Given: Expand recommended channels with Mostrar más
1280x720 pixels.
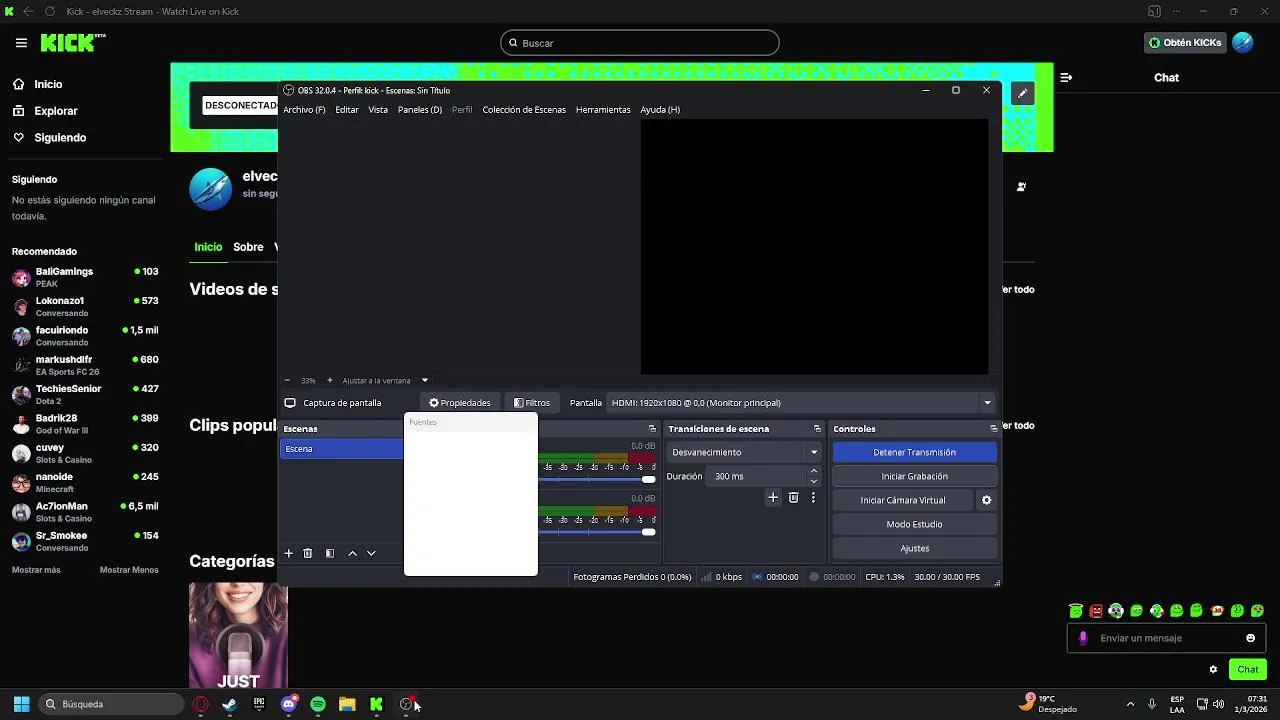Looking at the screenshot, I should pos(36,570).
